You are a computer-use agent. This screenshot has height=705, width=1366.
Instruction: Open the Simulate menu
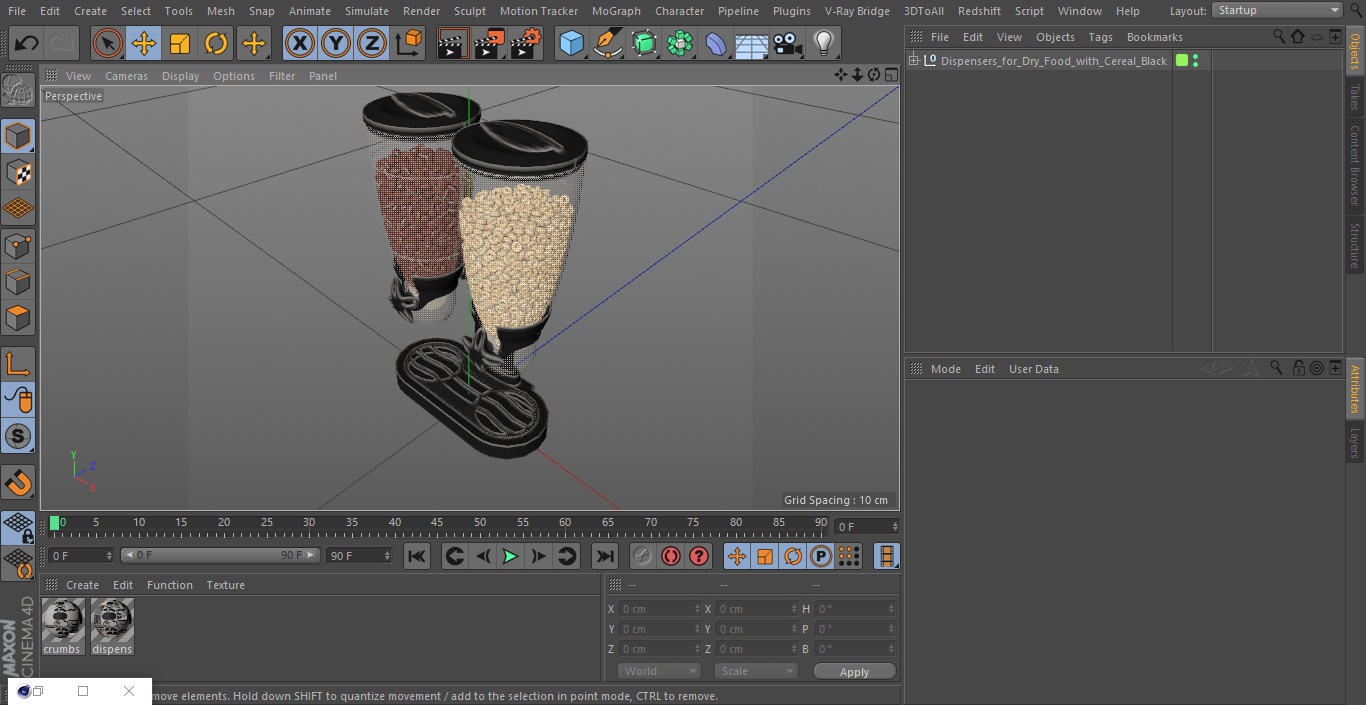pos(367,11)
